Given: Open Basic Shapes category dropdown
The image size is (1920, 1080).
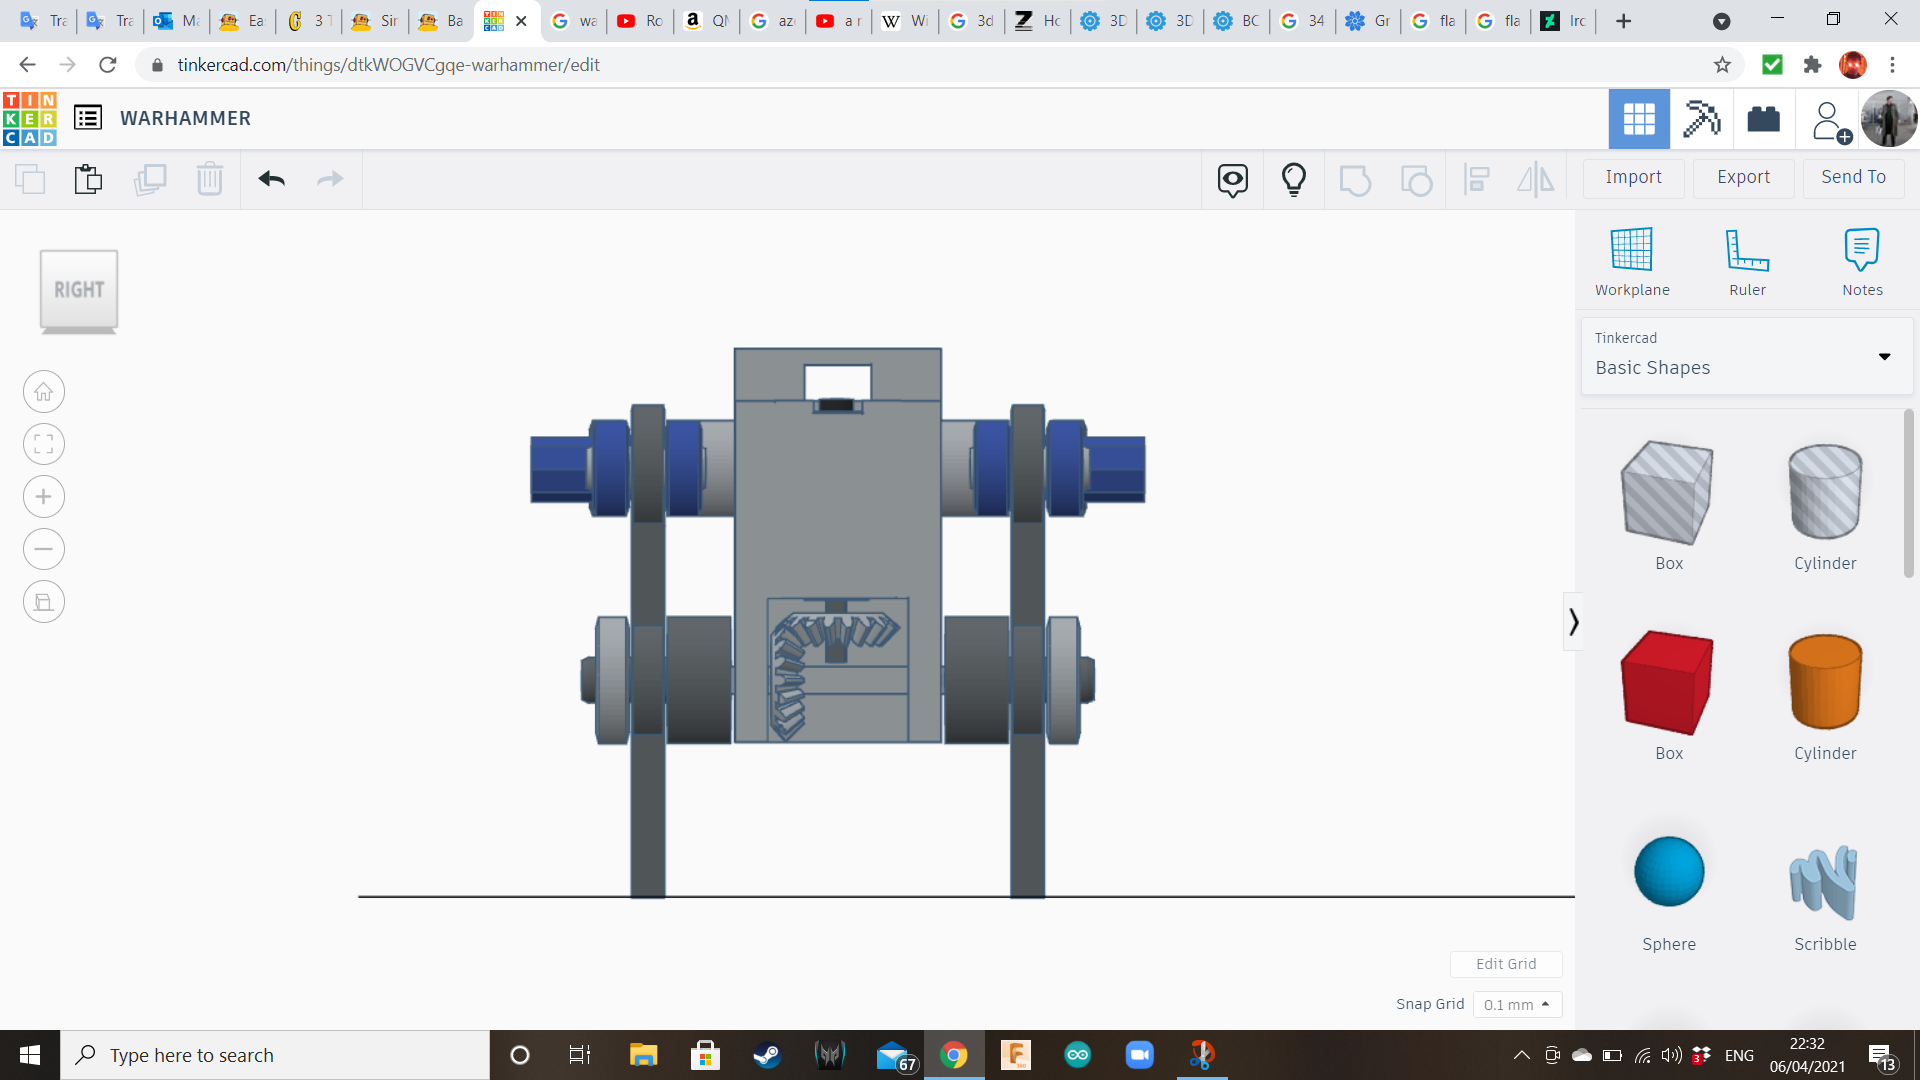Looking at the screenshot, I should [1747, 355].
